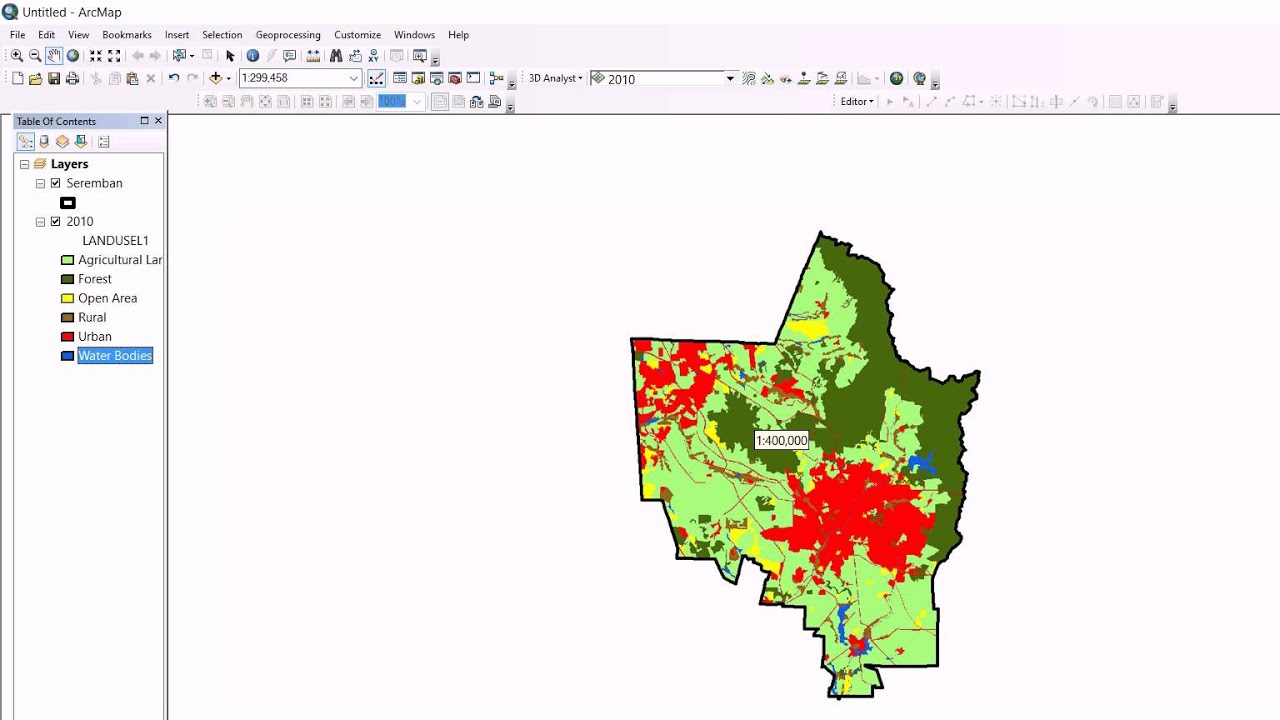Viewport: 1280px width, 720px height.
Task: Toggle visibility of Seremban layer
Action: tap(56, 183)
